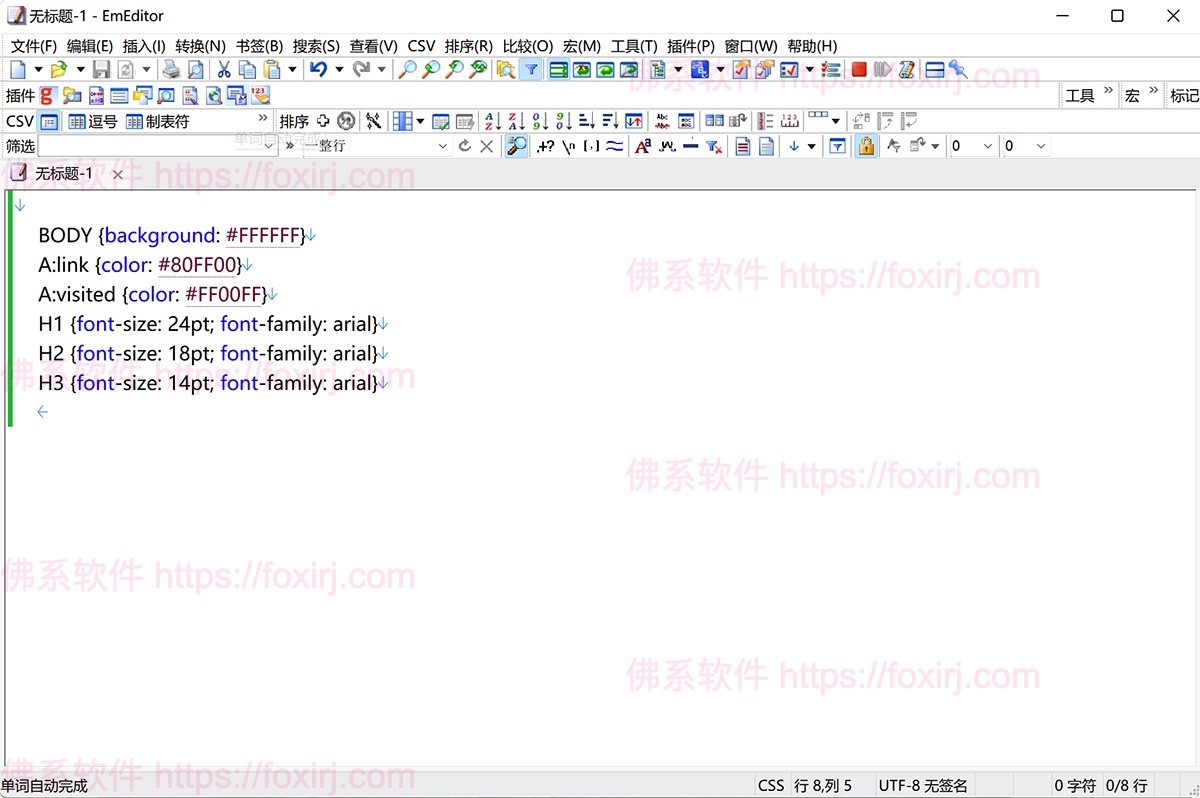Image resolution: width=1200 pixels, height=798 pixels.
Task: Click the Undo arrow icon
Action: [318, 69]
